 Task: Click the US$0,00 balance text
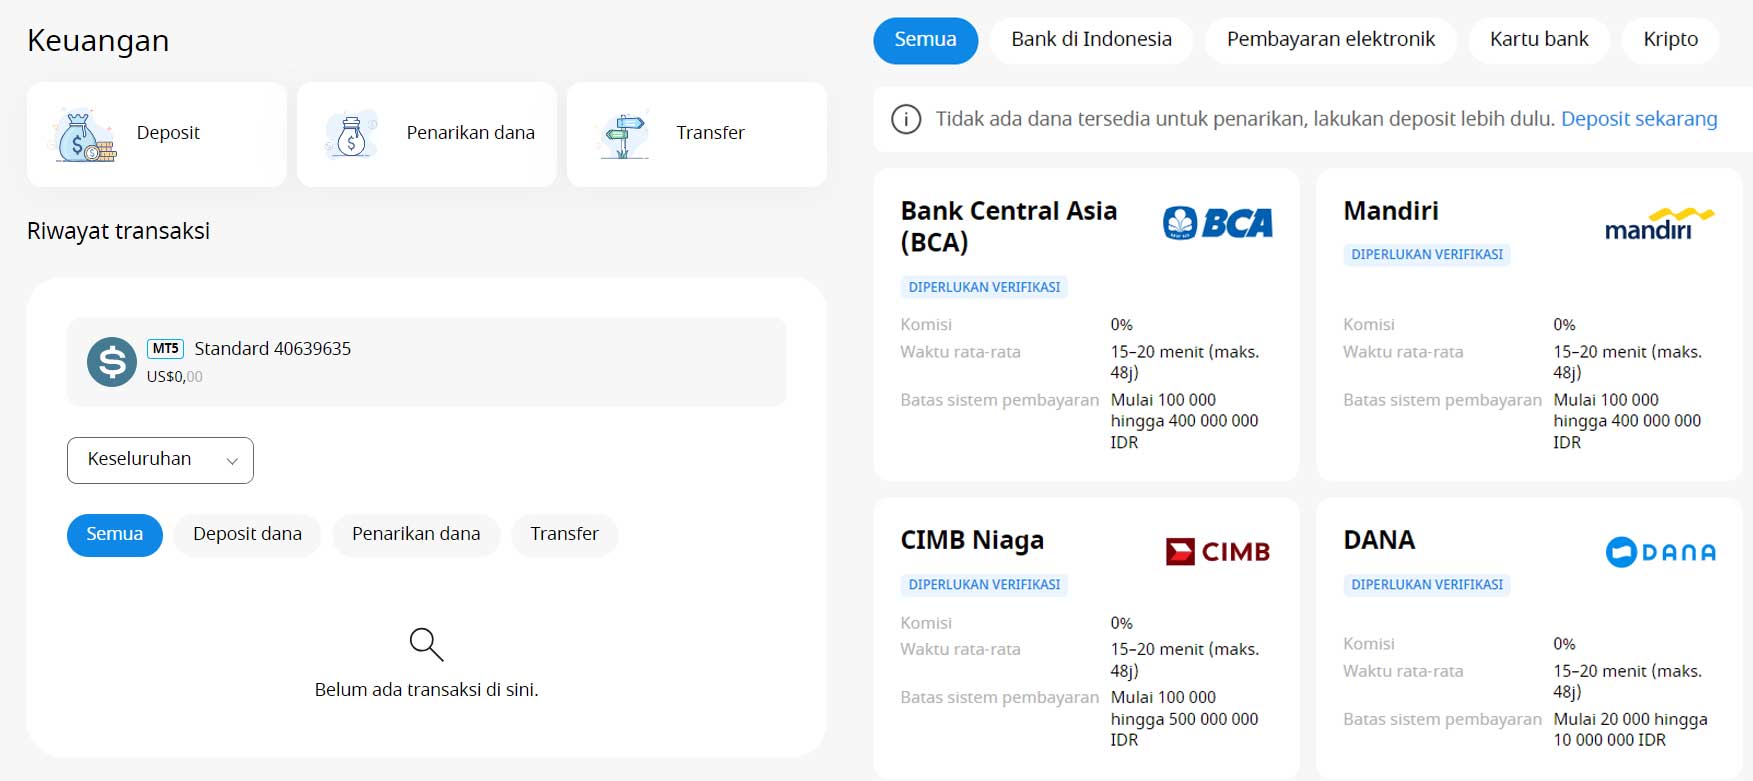point(174,377)
